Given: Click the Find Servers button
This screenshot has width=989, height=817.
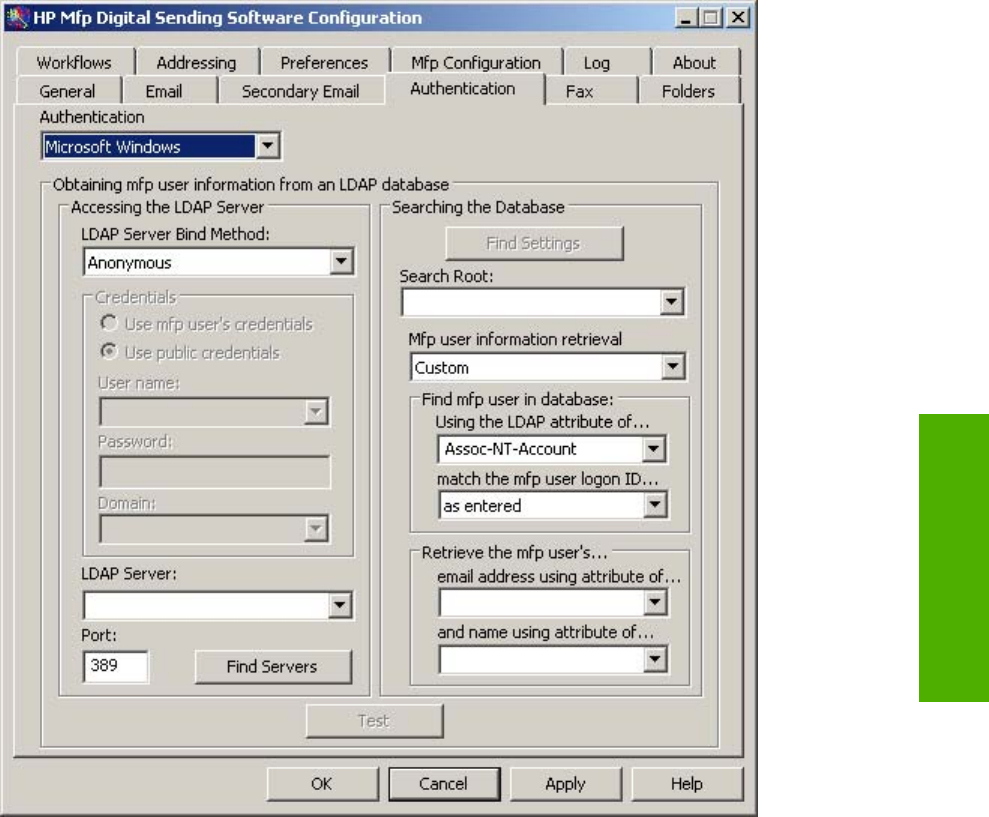Looking at the screenshot, I should [x=272, y=666].
